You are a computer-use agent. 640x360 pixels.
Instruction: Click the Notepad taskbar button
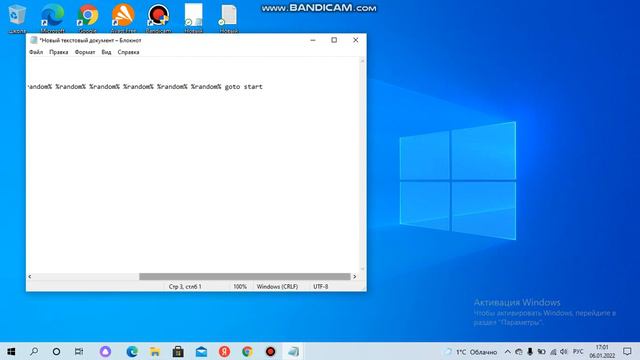point(293,351)
